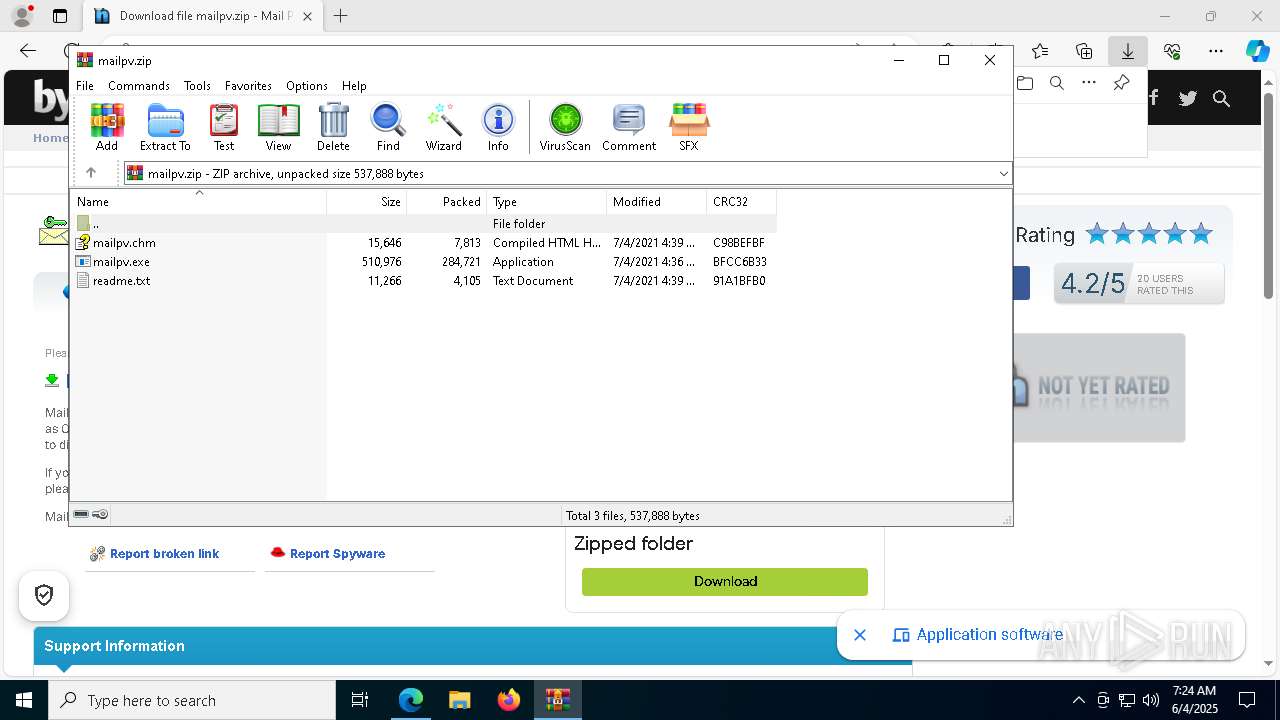Open Edge Collections icon
Screen dimensions: 1280x720
[x=1084, y=51]
